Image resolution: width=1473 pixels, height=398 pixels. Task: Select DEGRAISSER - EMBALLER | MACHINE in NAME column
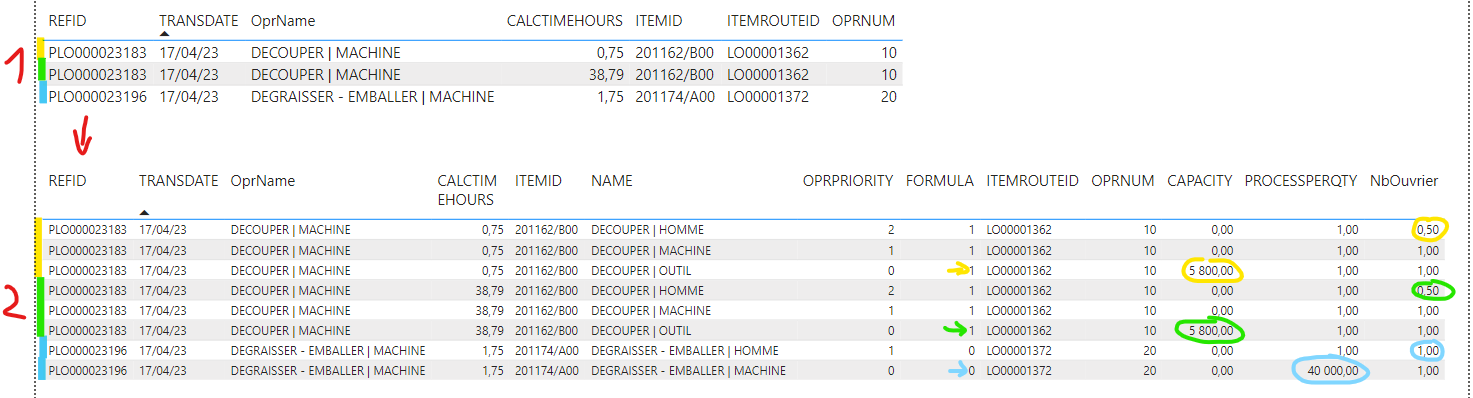click(x=688, y=371)
